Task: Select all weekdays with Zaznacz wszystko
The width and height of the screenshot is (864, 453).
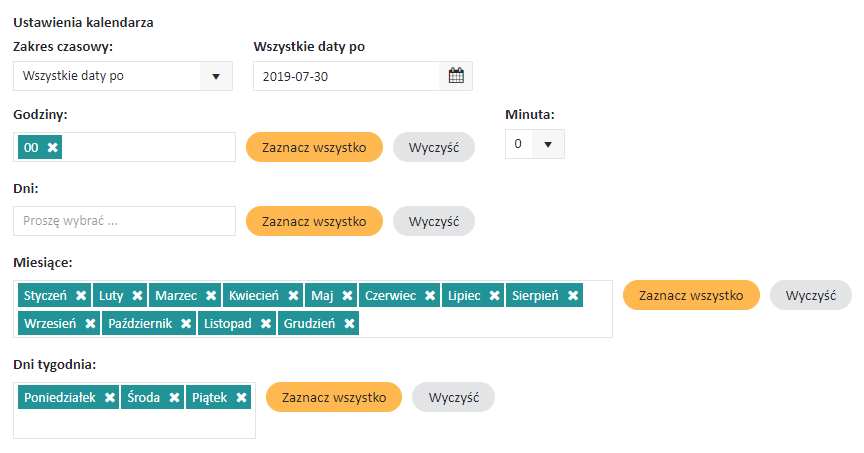Action: point(334,397)
